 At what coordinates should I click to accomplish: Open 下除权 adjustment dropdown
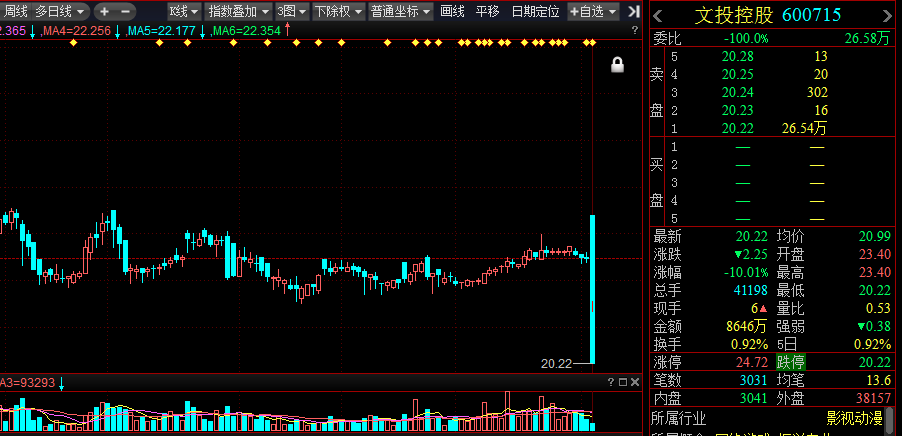(x=339, y=11)
